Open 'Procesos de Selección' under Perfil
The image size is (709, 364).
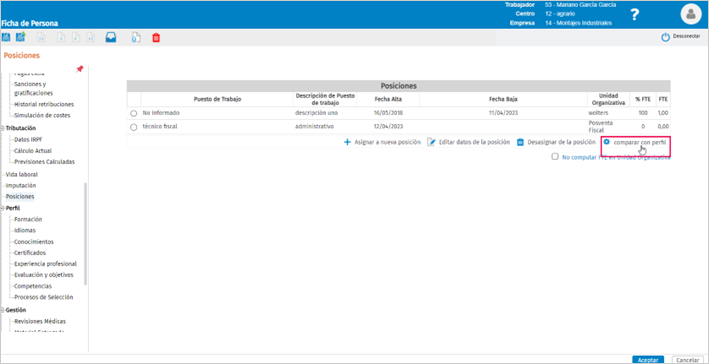point(44,298)
